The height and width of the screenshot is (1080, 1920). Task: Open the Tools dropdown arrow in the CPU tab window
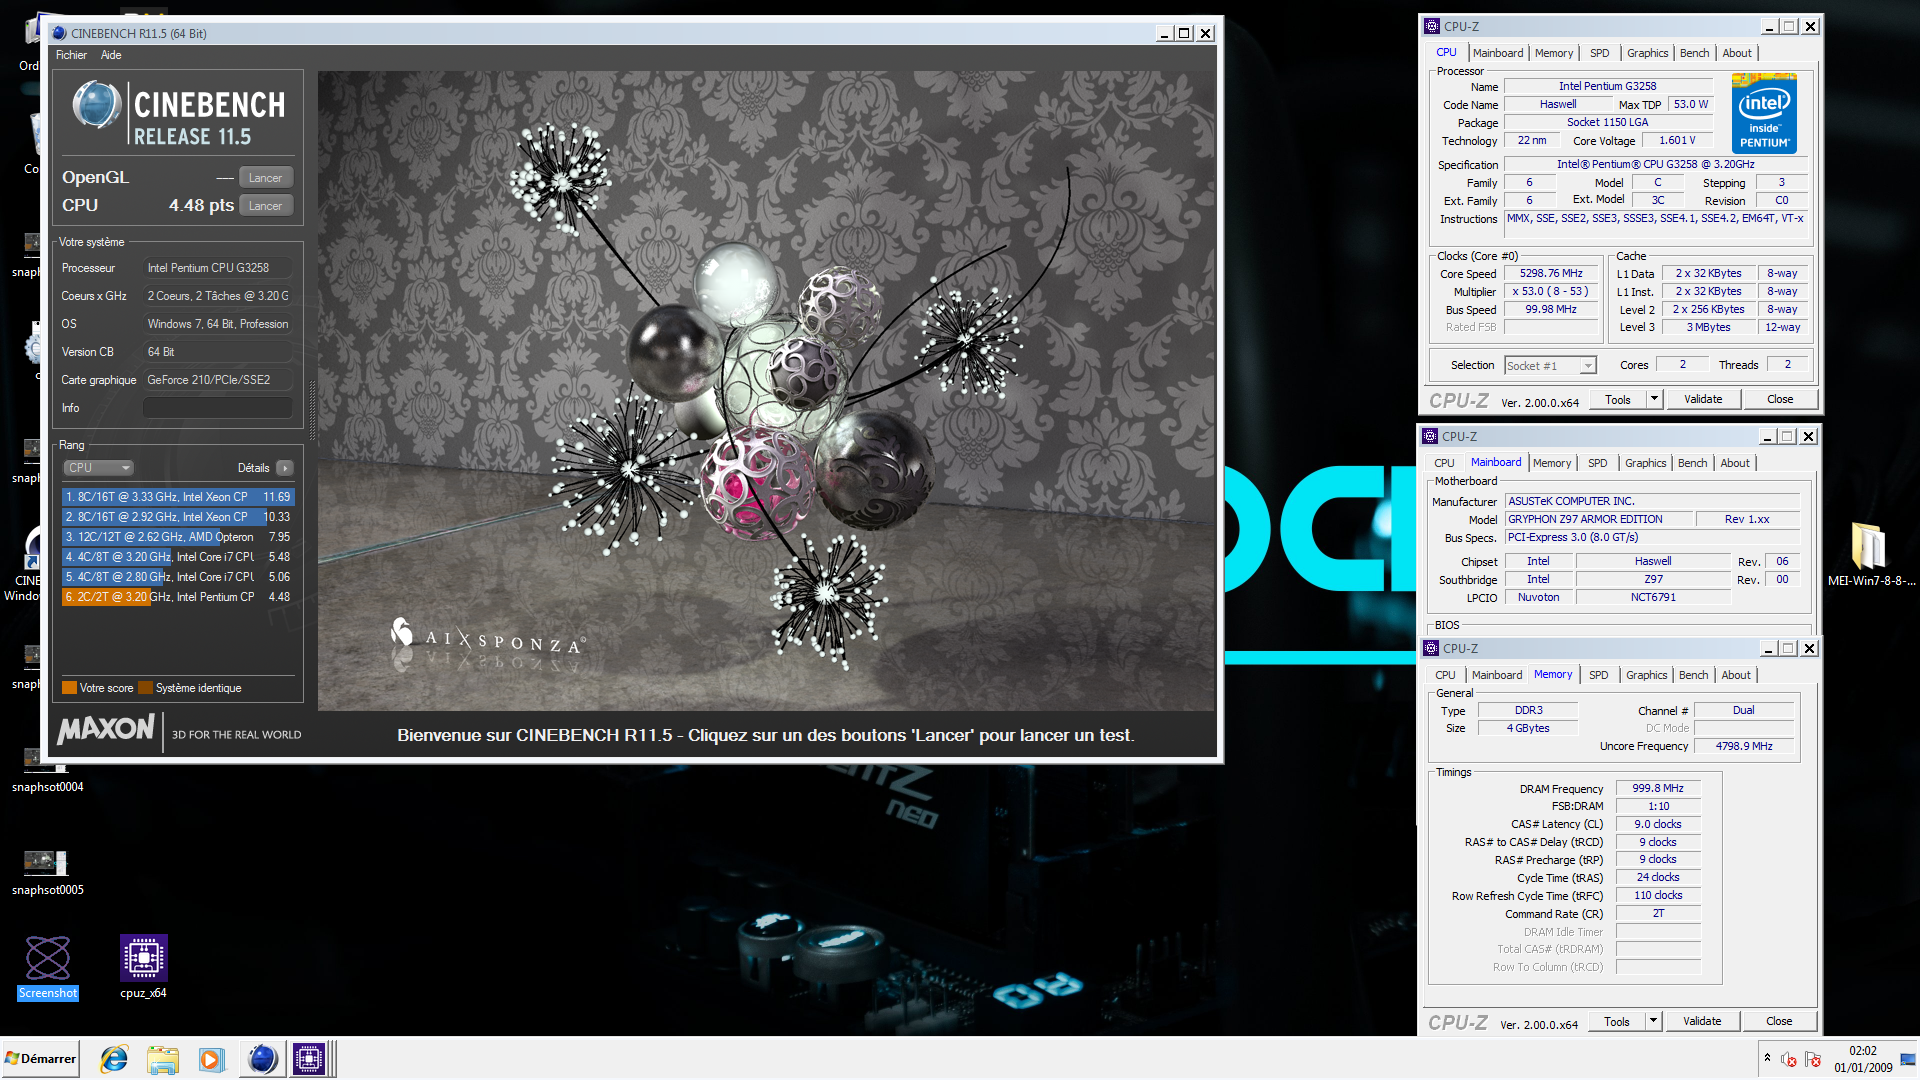coord(1654,400)
